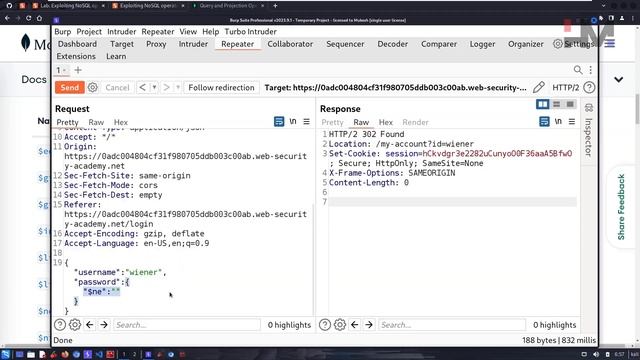Click the request Search field

pyautogui.click(x=187, y=325)
